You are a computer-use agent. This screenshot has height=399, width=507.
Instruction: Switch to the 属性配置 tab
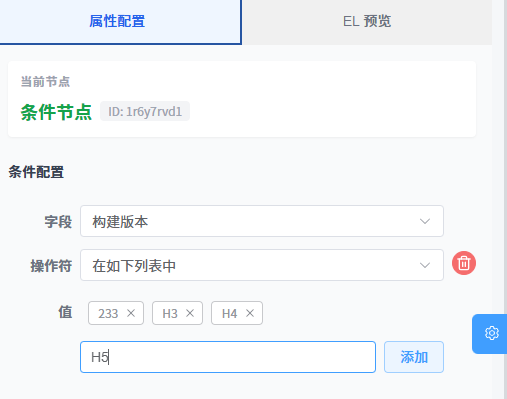pyautogui.click(x=120, y=22)
